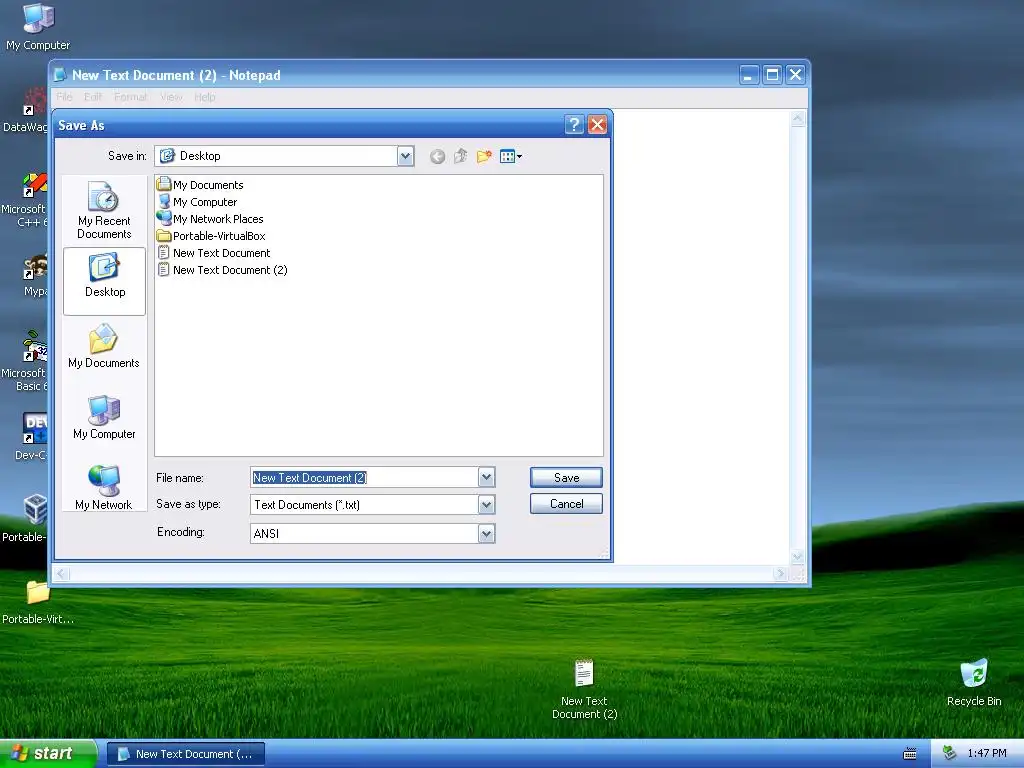This screenshot has width=1024, height=768.
Task: Go up one folder level icon
Action: [460, 156]
